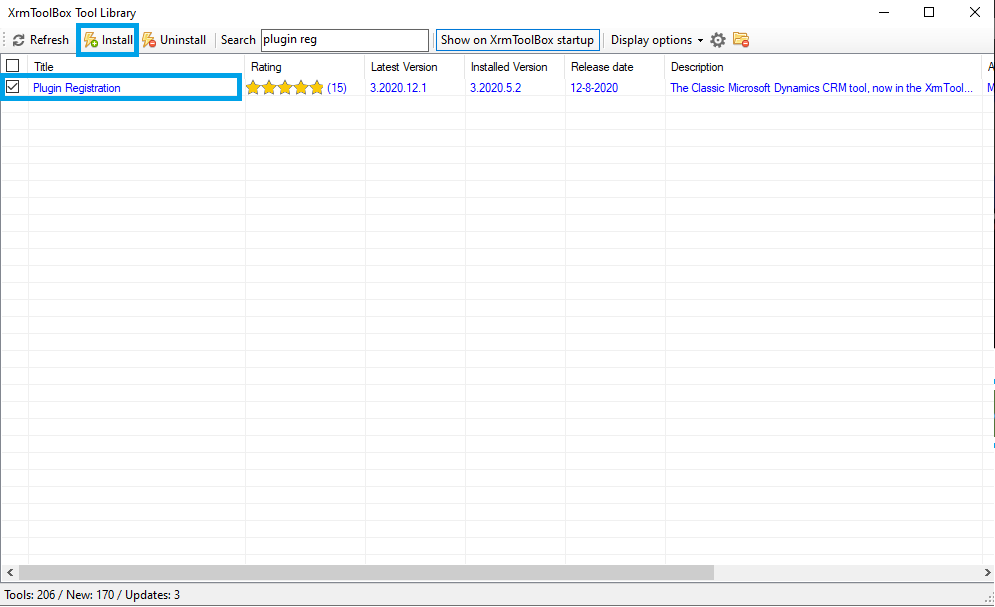
Task: Tick the select-all checkbox in header
Action: [x=13, y=65]
